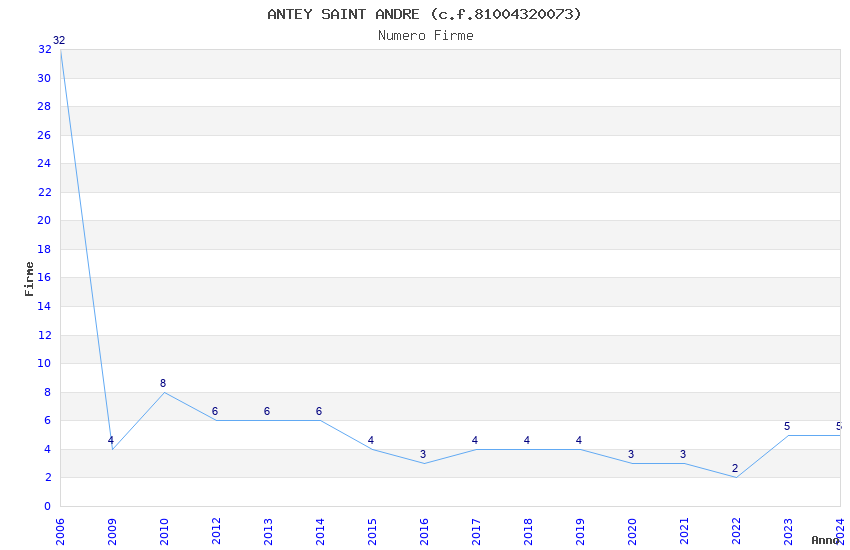Screen dimensions: 850x550
Task: Click the Anno x-axis title
Action: [x=825, y=540]
